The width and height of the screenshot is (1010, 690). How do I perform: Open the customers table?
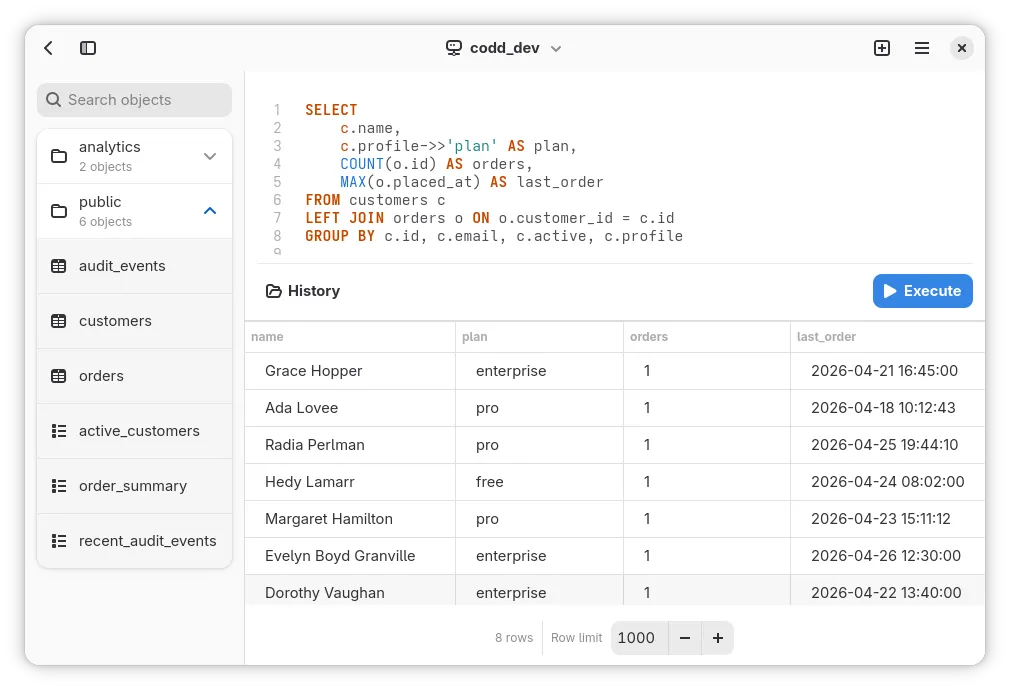point(135,321)
